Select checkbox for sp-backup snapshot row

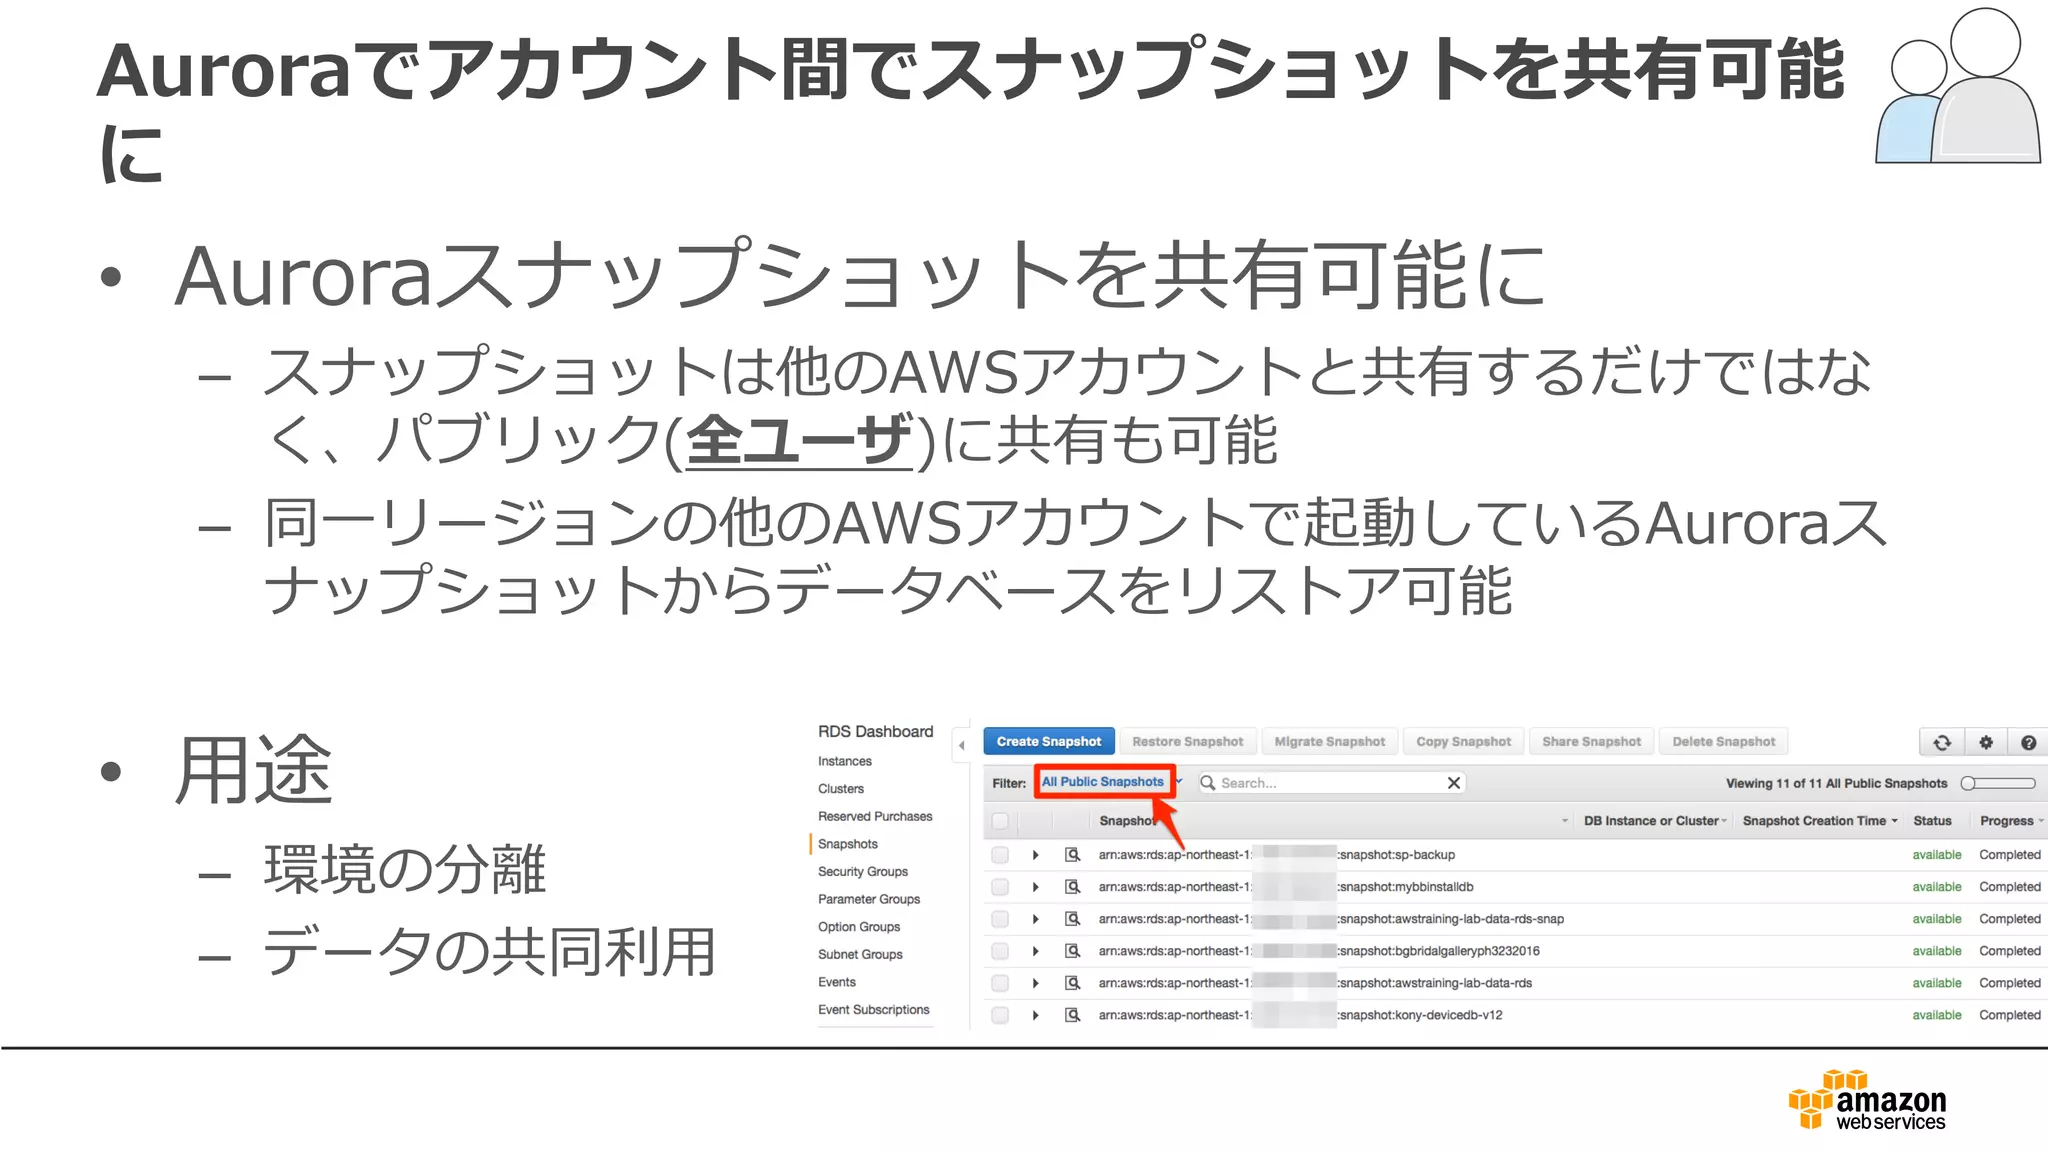[x=1000, y=855]
